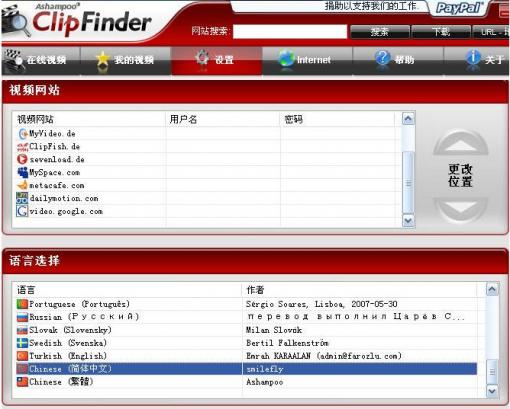Click the 语言 language column header
510x409 pixels.
coord(127,290)
